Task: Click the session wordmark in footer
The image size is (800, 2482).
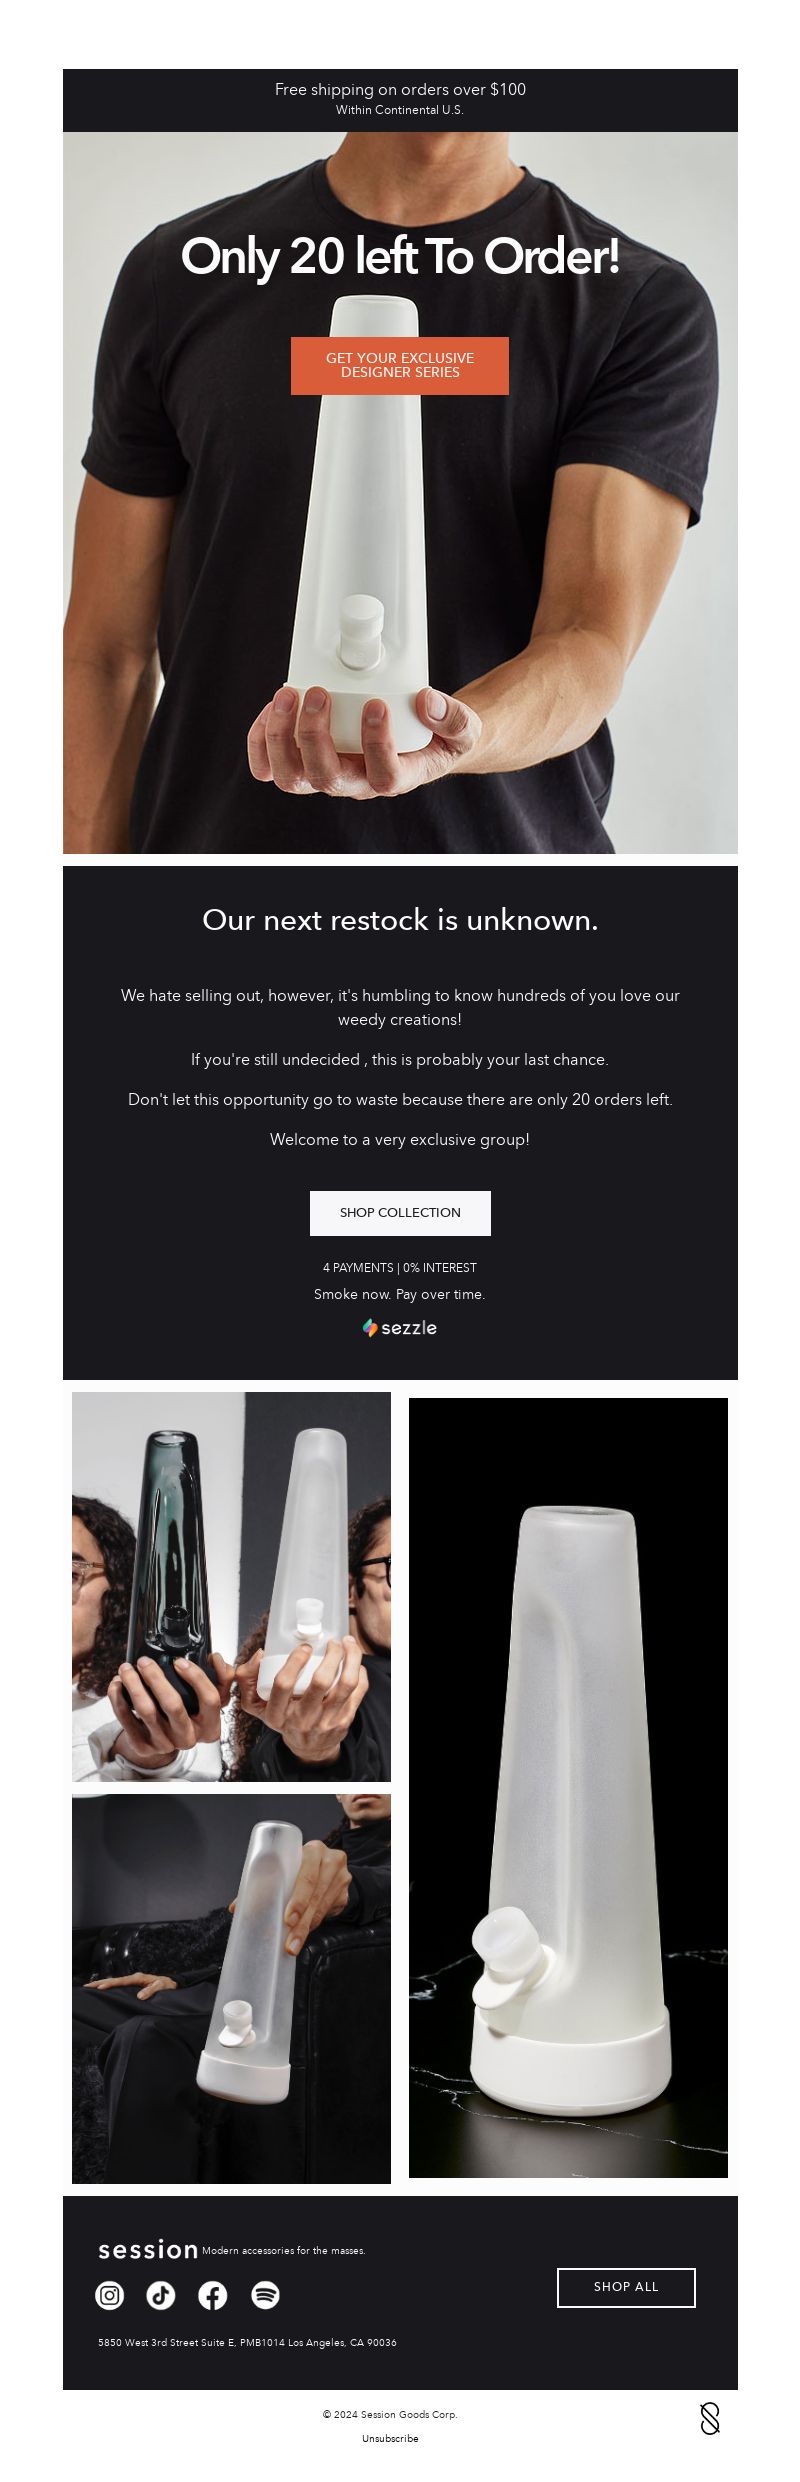Action: [x=148, y=2250]
